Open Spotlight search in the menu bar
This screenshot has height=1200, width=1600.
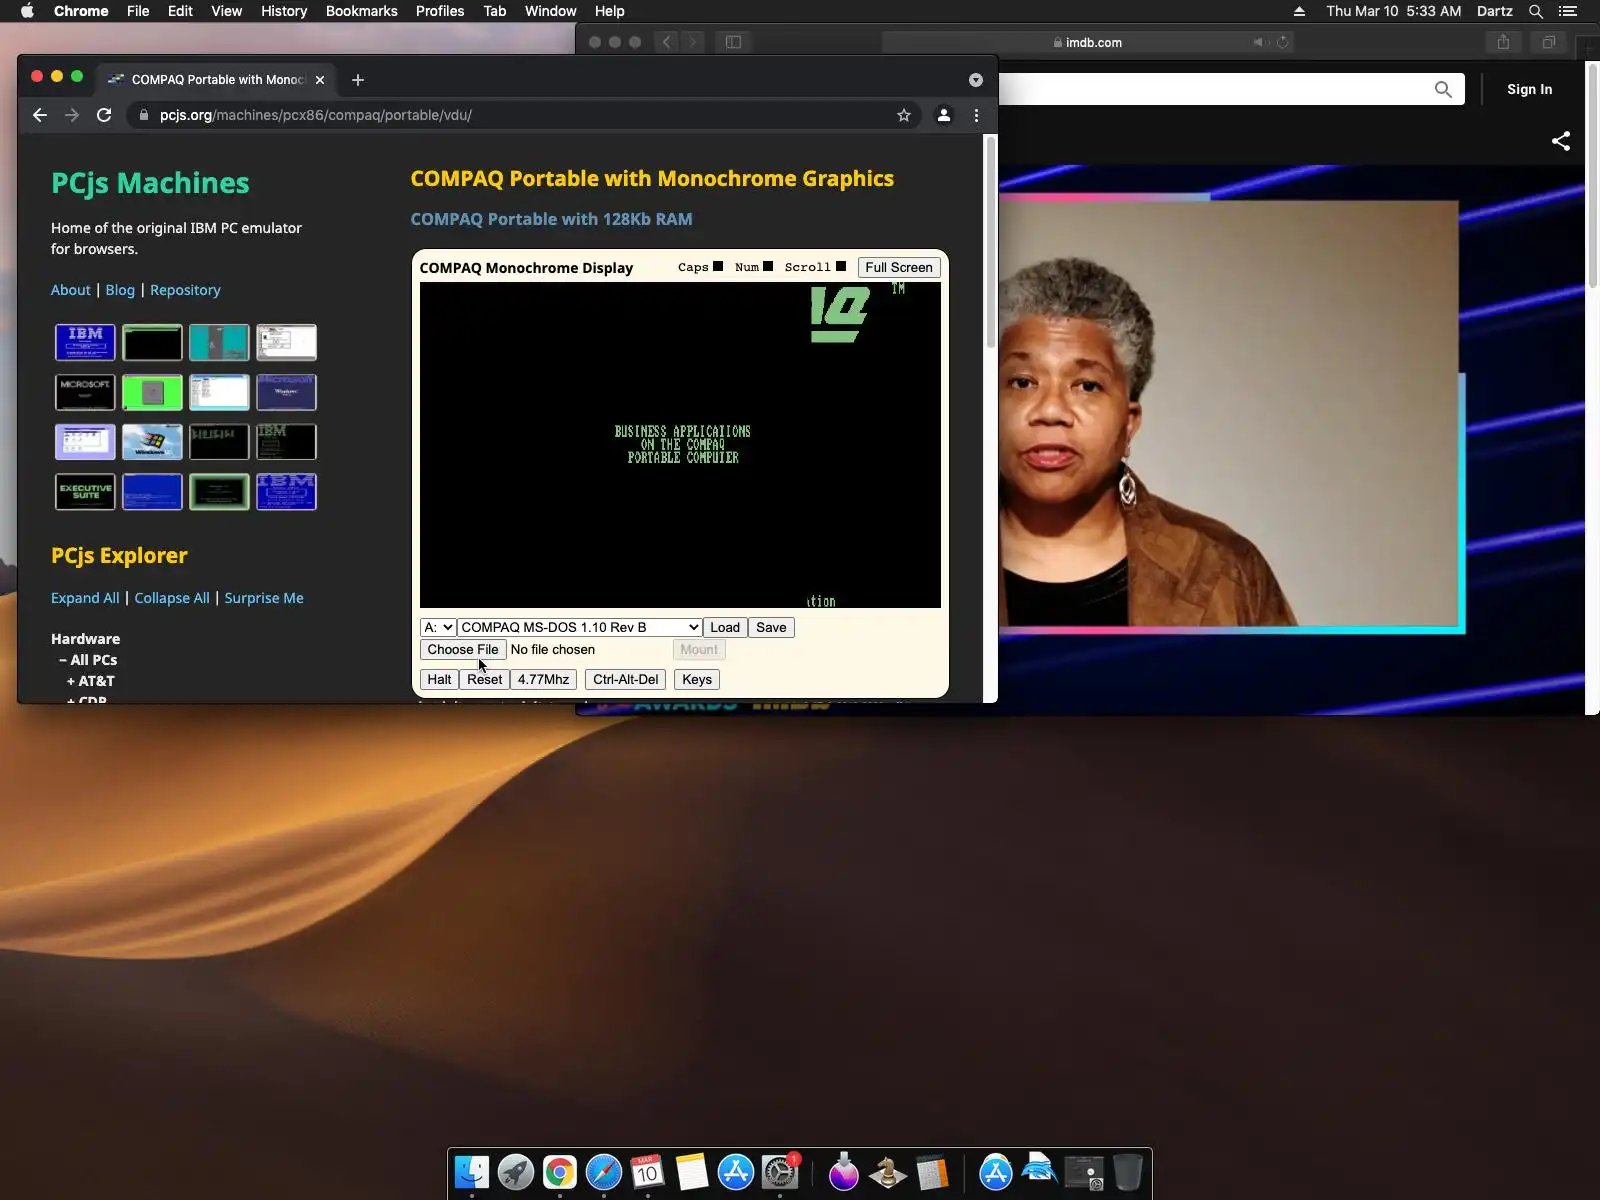click(x=1536, y=11)
